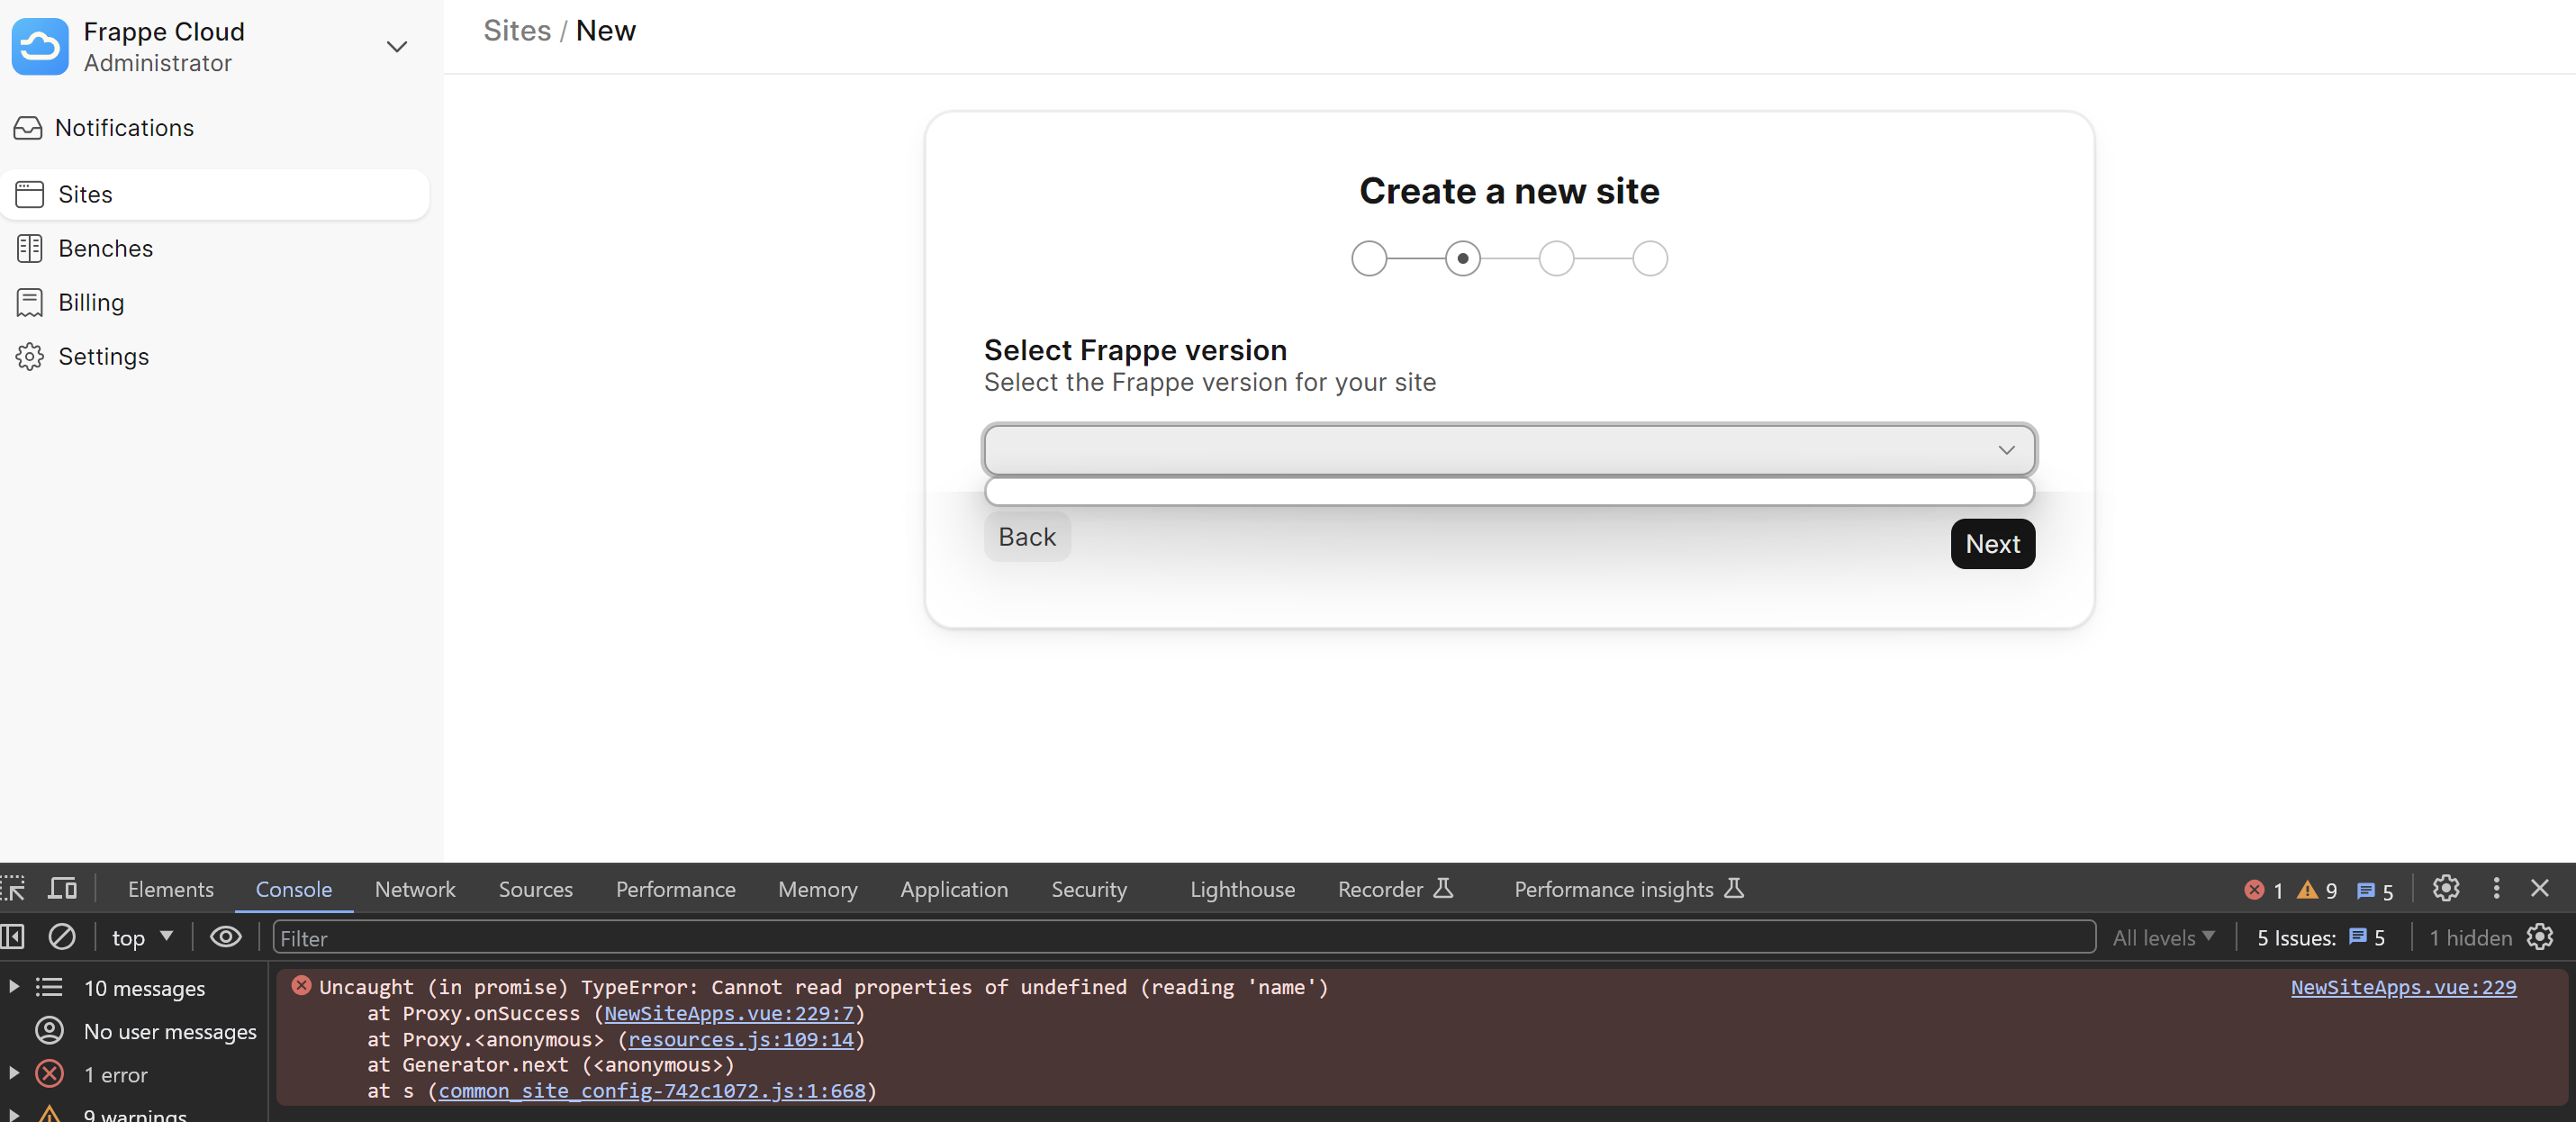Viewport: 2576px width, 1122px height.
Task: Open DevTools settings gear
Action: pyautogui.click(x=2445, y=888)
